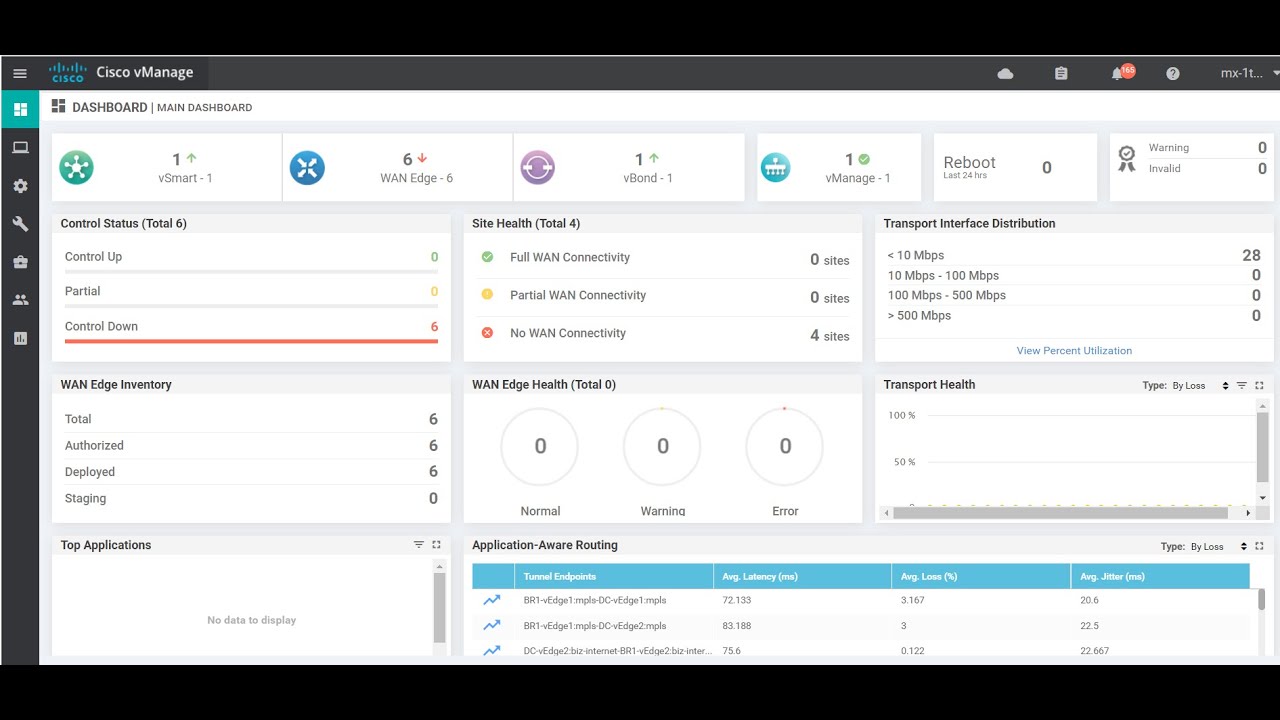This screenshot has width=1280, height=720.
Task: Click Transport Health horizontal scrollbar
Action: pos(1060,513)
